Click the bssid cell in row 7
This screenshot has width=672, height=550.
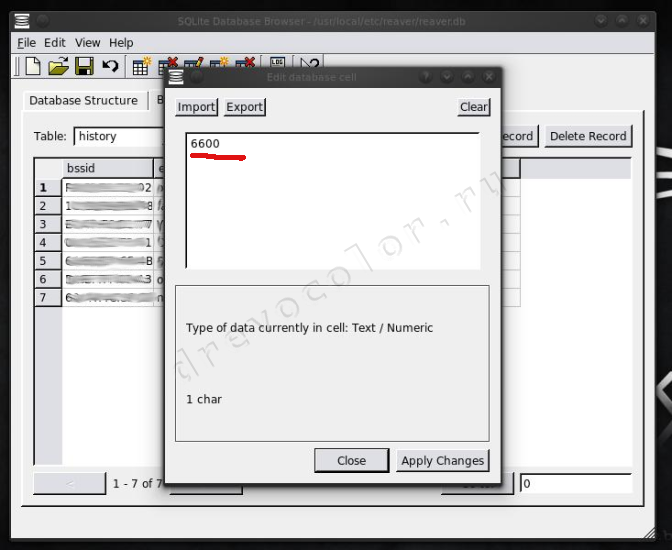[x=108, y=297]
